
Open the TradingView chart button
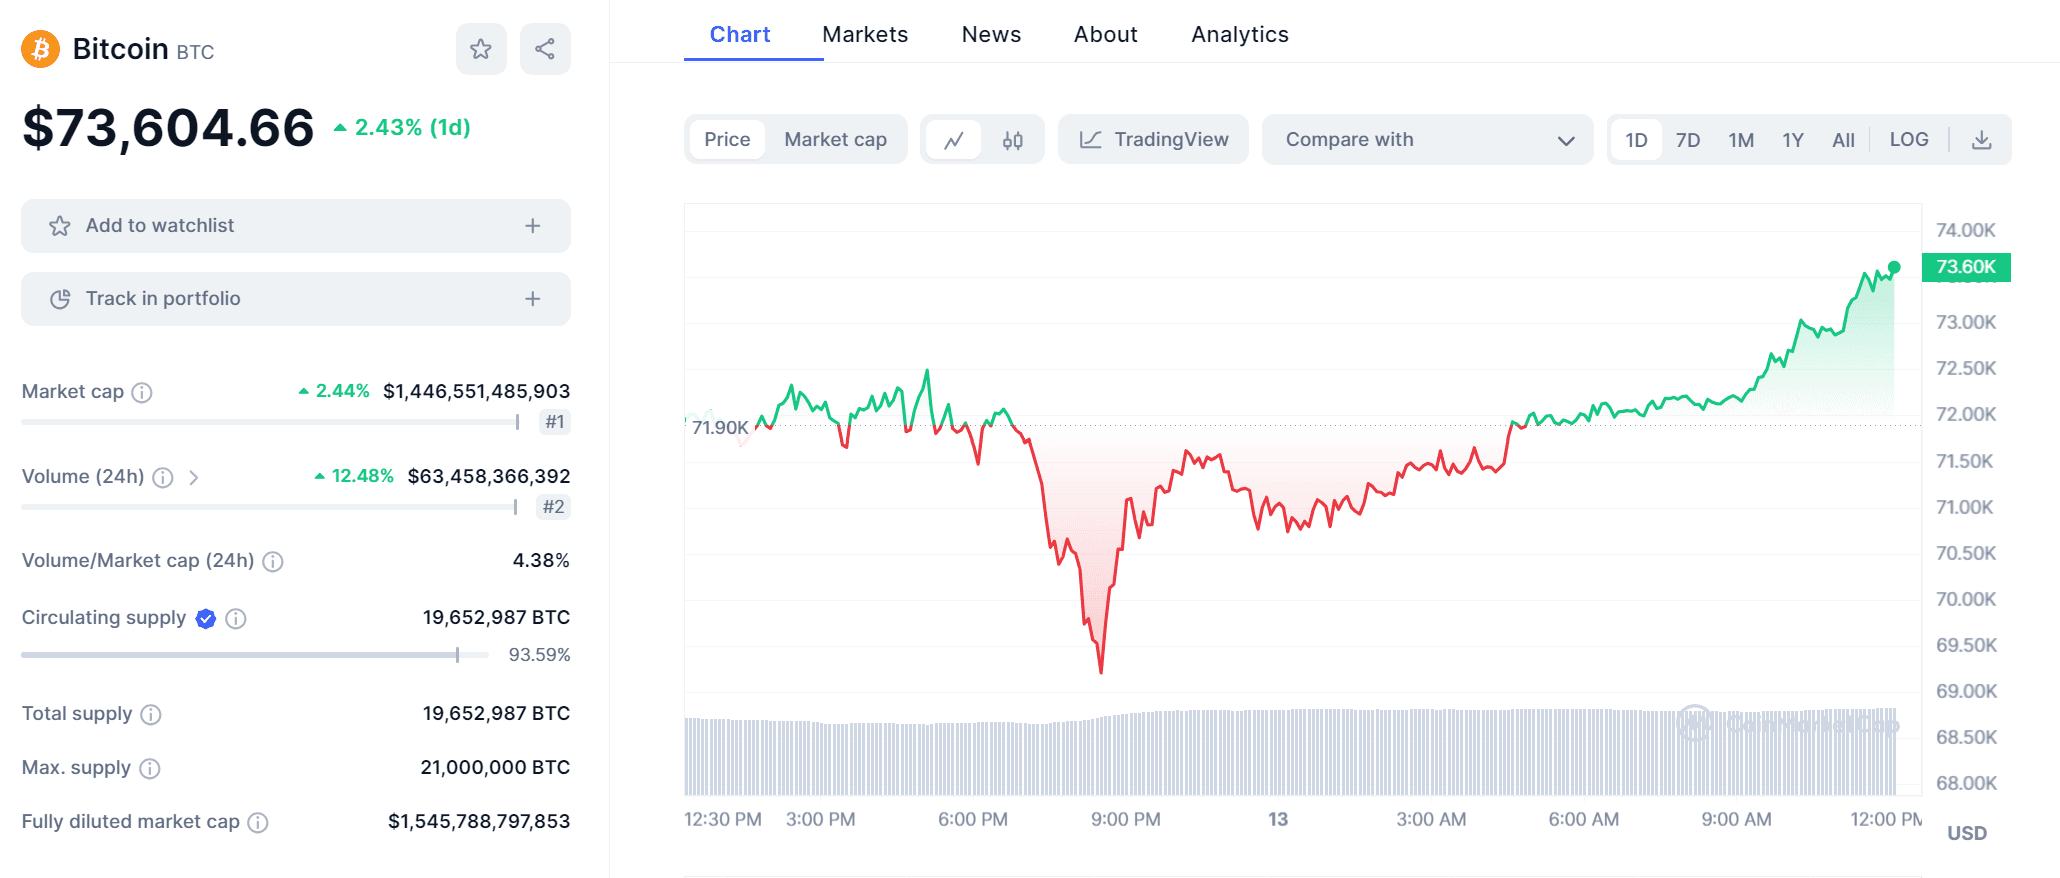click(1153, 140)
